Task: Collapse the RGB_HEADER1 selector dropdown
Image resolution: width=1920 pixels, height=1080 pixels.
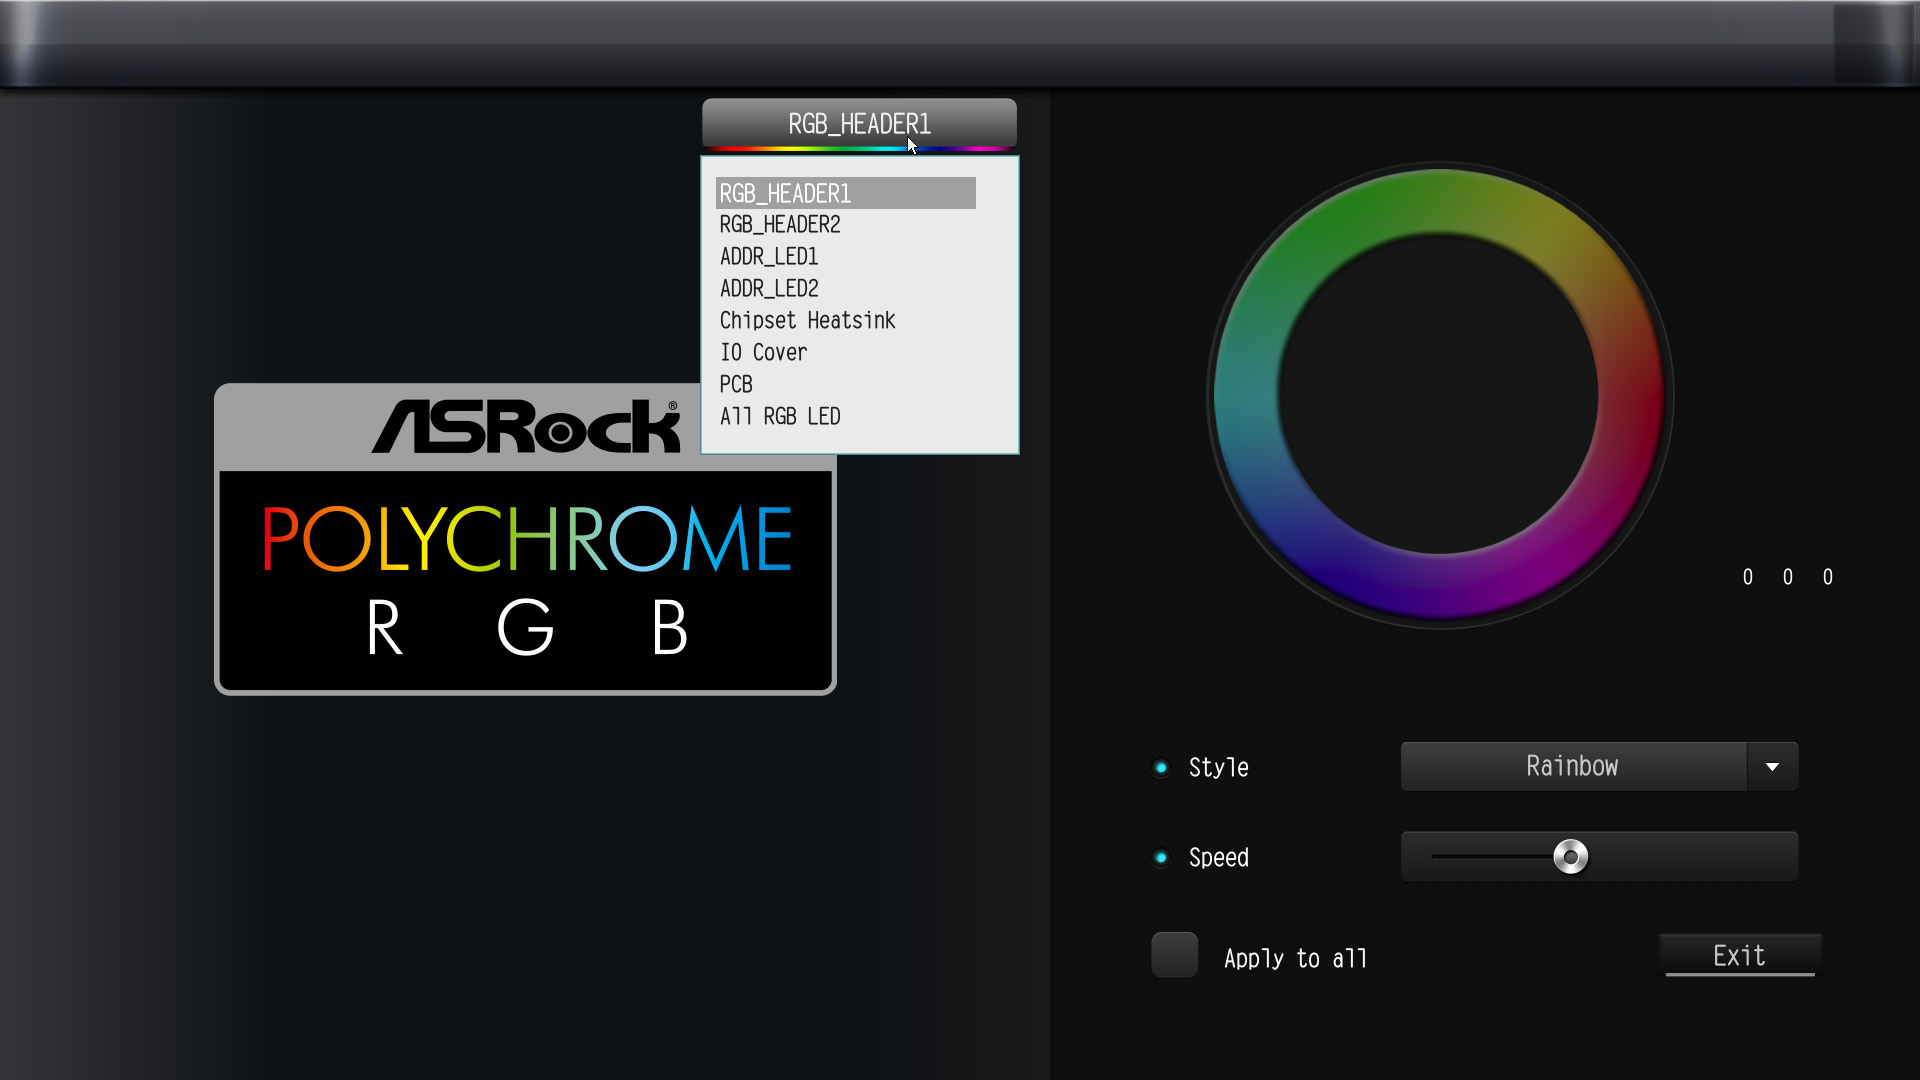Action: pyautogui.click(x=859, y=123)
